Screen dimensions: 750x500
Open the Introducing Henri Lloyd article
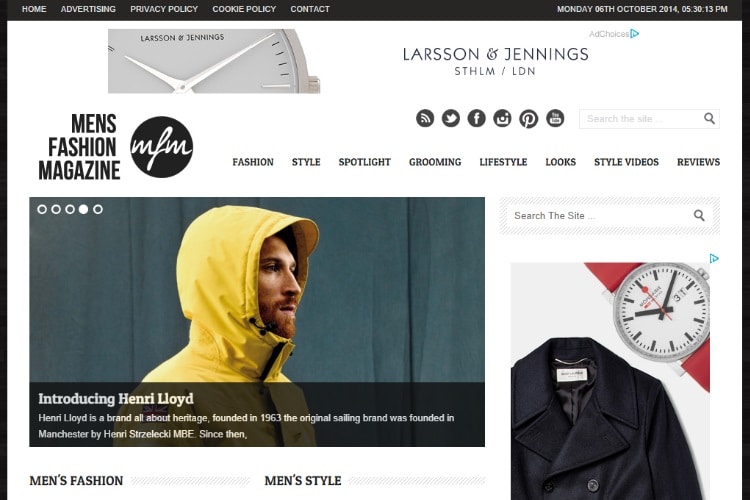coord(116,399)
